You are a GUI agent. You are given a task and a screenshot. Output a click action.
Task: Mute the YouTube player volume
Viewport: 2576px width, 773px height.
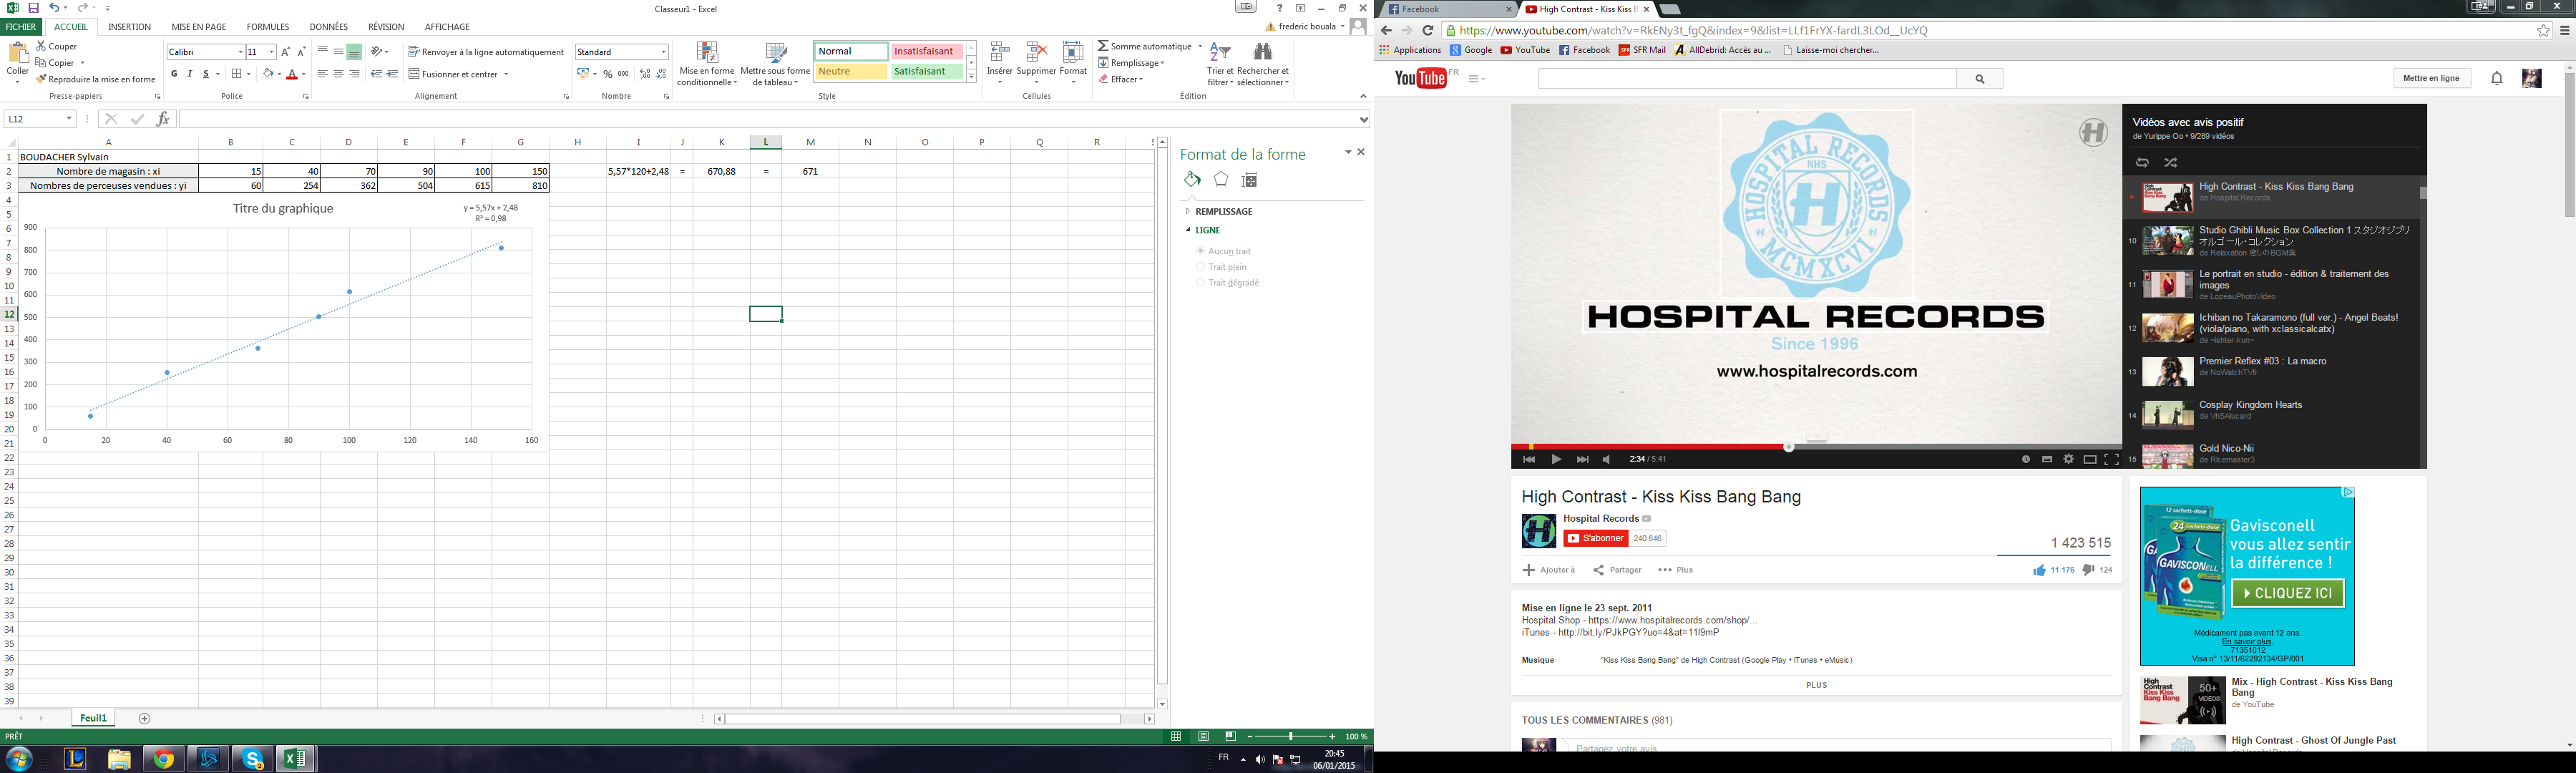click(1607, 459)
